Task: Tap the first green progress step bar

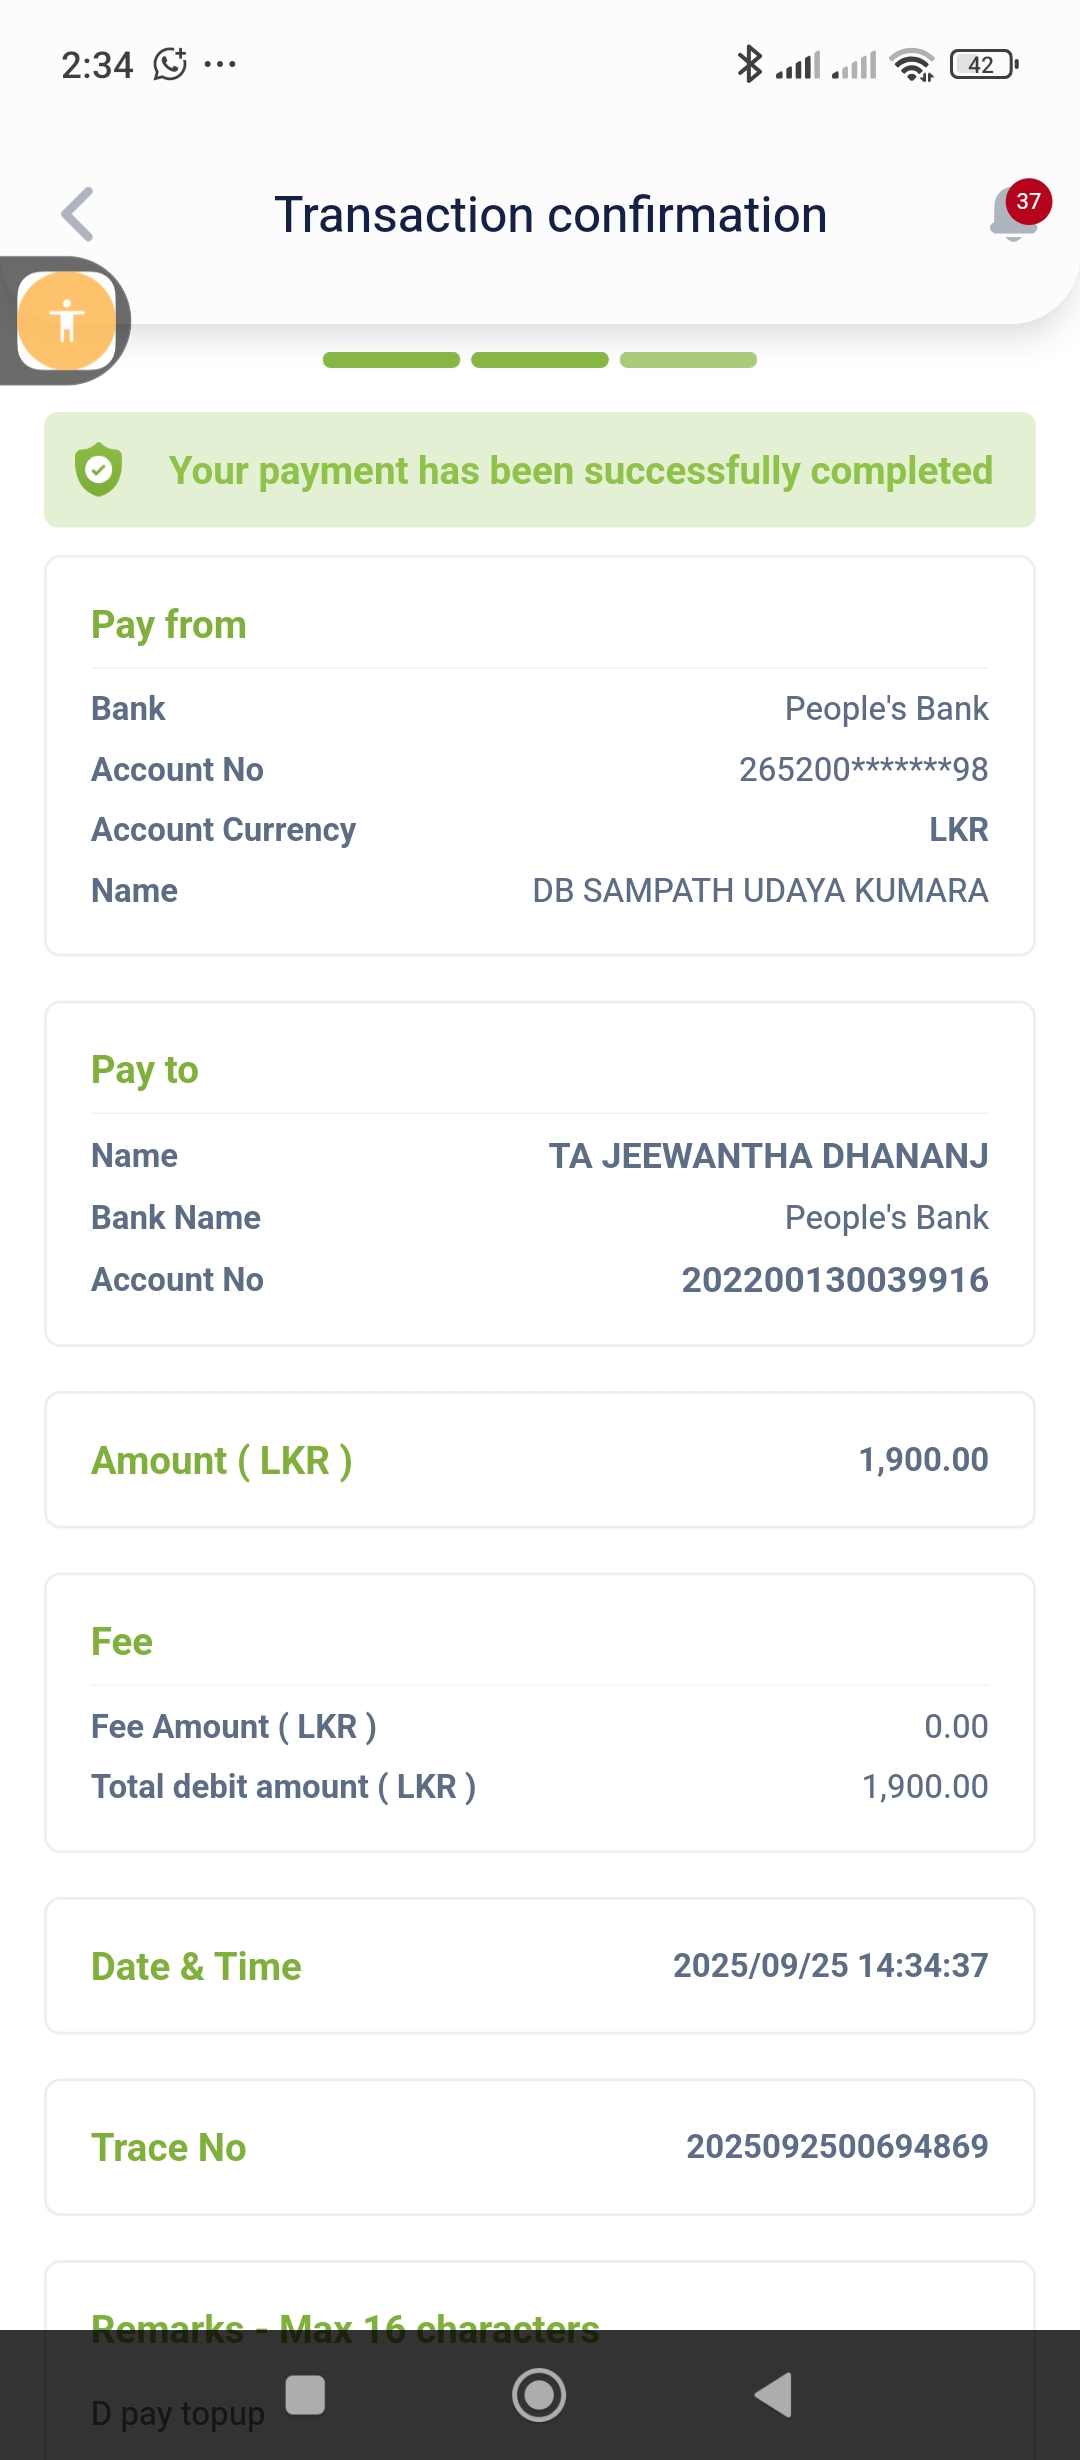Action: (391, 360)
